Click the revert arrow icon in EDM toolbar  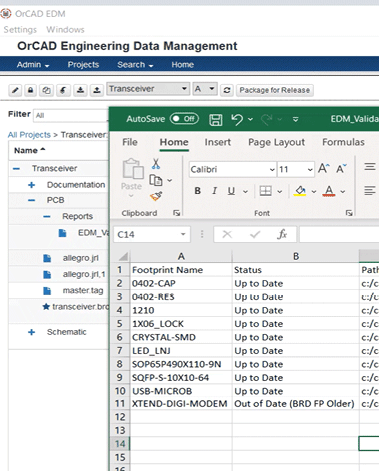point(63,90)
